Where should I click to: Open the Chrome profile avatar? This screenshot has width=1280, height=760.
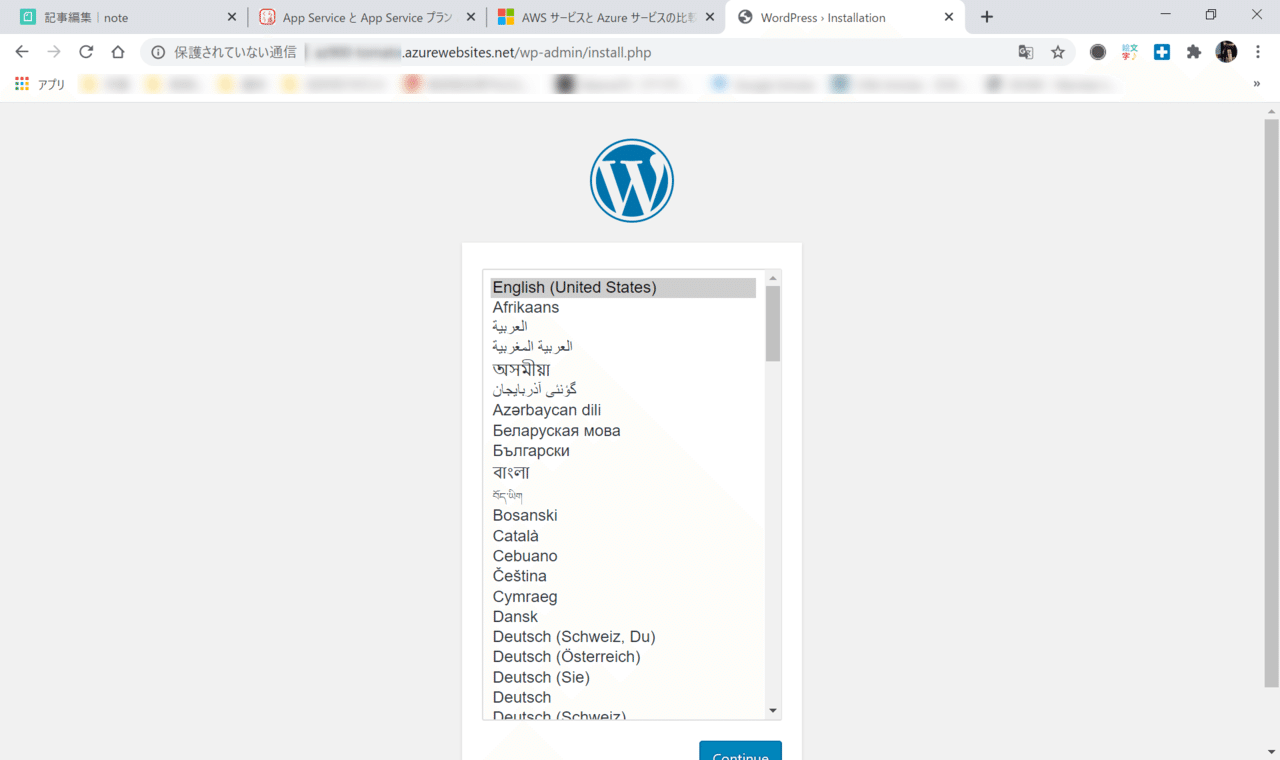click(1226, 52)
